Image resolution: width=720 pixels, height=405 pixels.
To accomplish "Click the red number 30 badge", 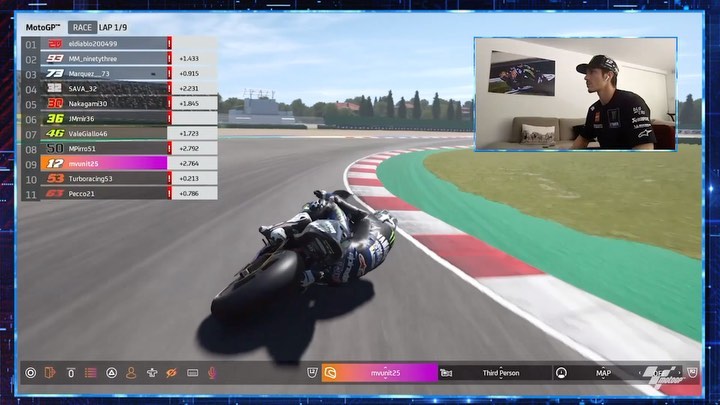I will pyautogui.click(x=55, y=103).
